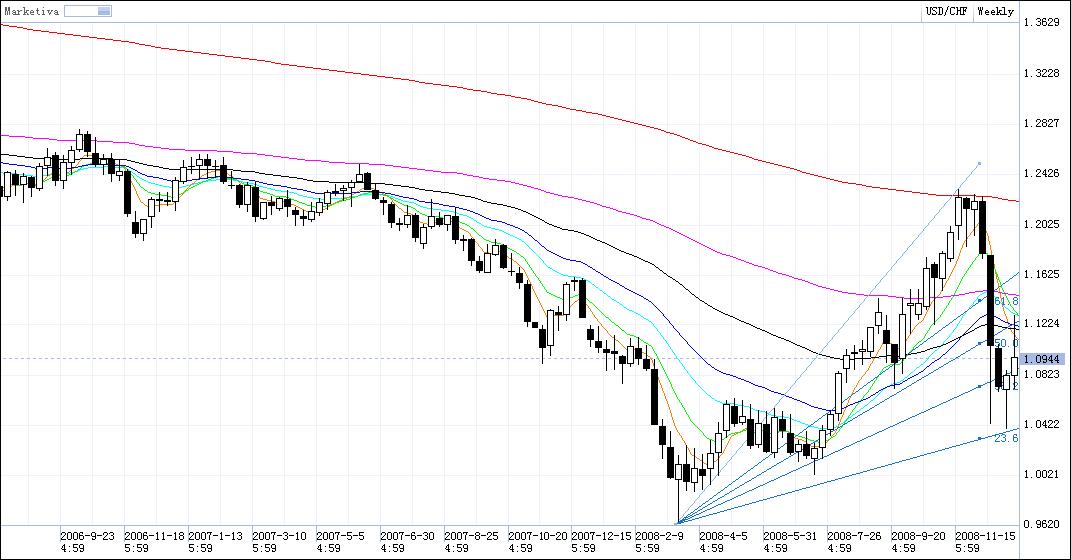Click the 1.3629 price axis label

click(1042, 23)
